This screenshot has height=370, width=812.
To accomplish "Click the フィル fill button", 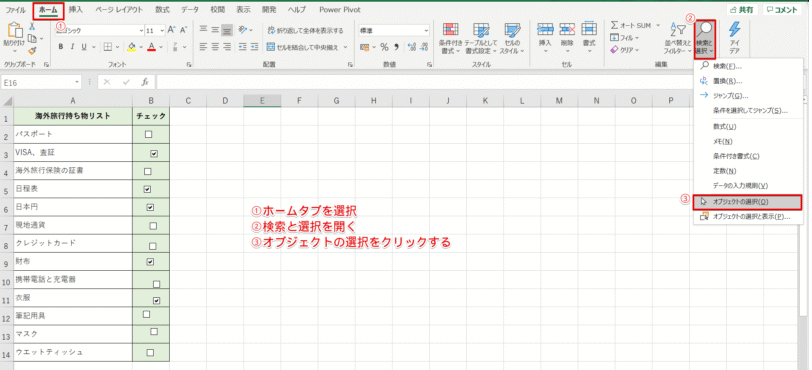I will pos(625,38).
